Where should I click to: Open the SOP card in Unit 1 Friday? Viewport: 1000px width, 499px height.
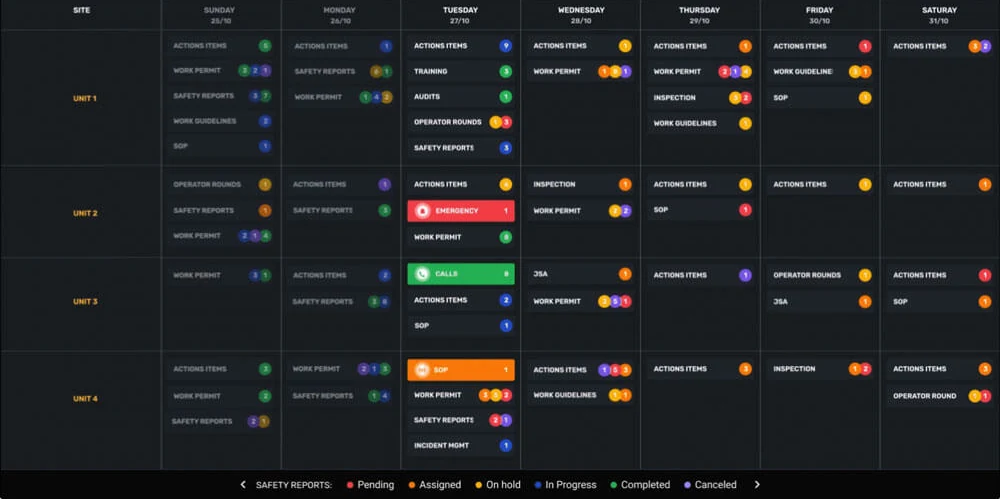tap(821, 98)
